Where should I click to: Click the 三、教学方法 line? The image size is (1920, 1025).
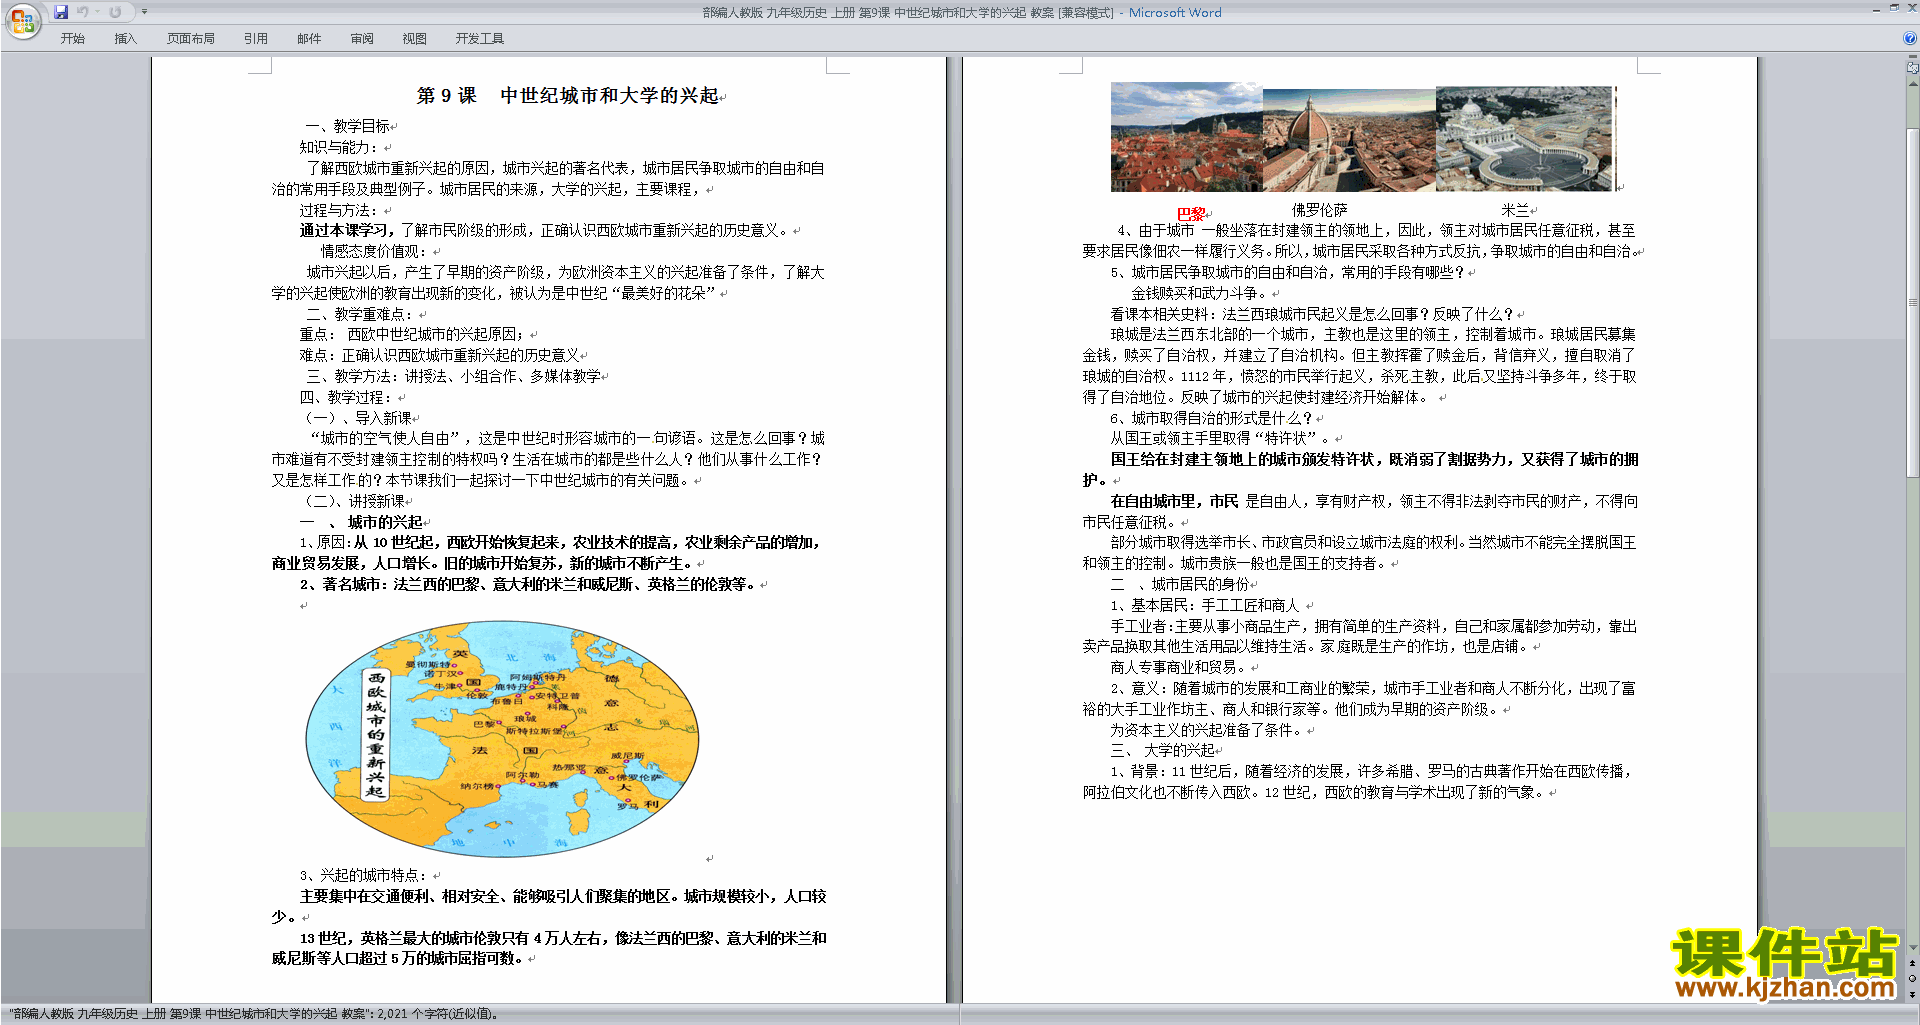point(454,376)
